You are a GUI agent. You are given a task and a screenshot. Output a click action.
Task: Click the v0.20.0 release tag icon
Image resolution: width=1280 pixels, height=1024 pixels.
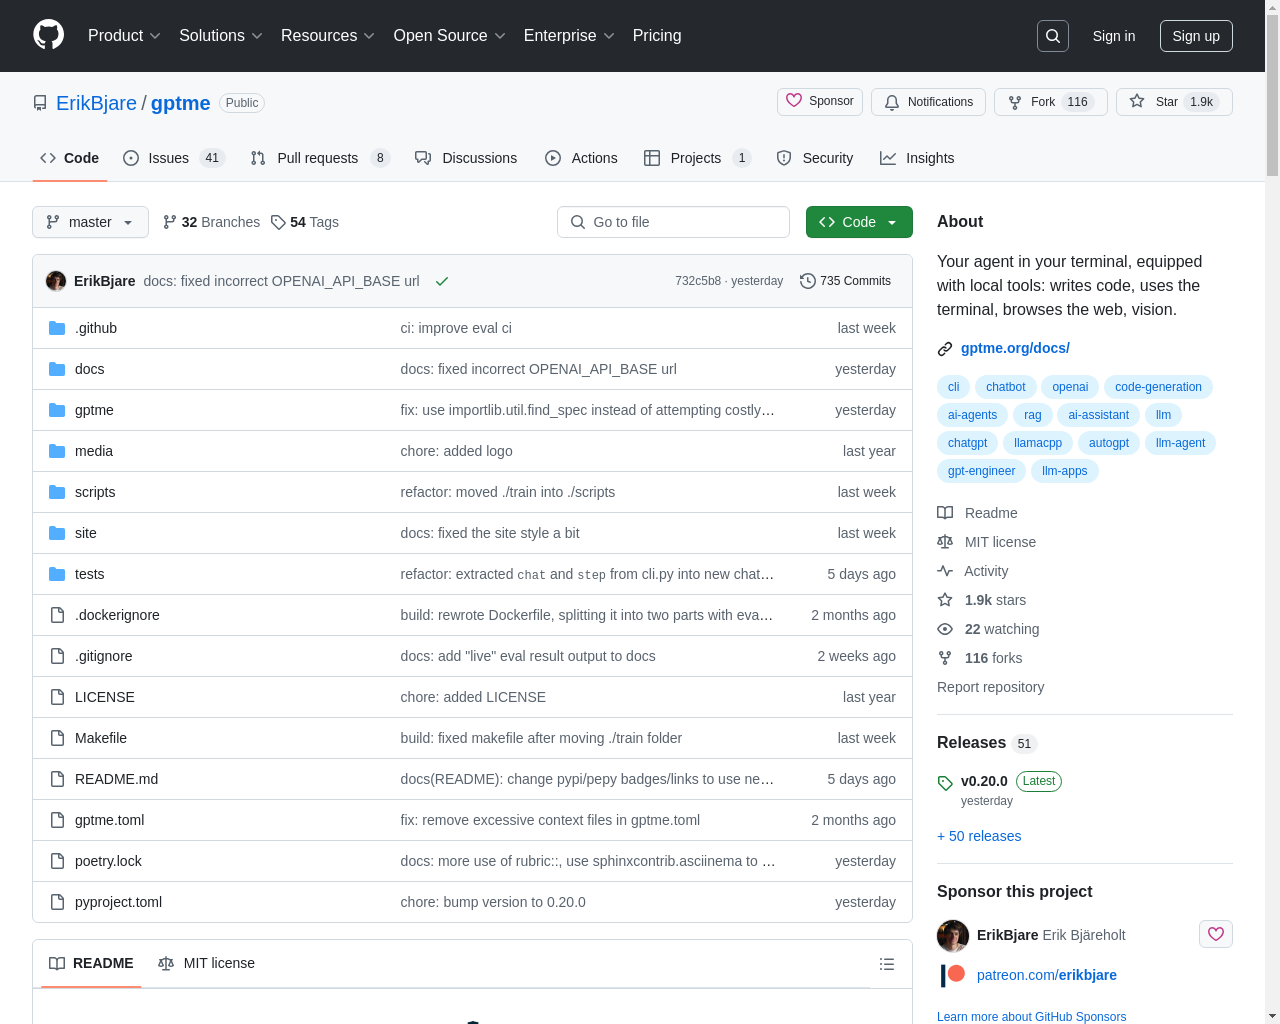coord(945,783)
